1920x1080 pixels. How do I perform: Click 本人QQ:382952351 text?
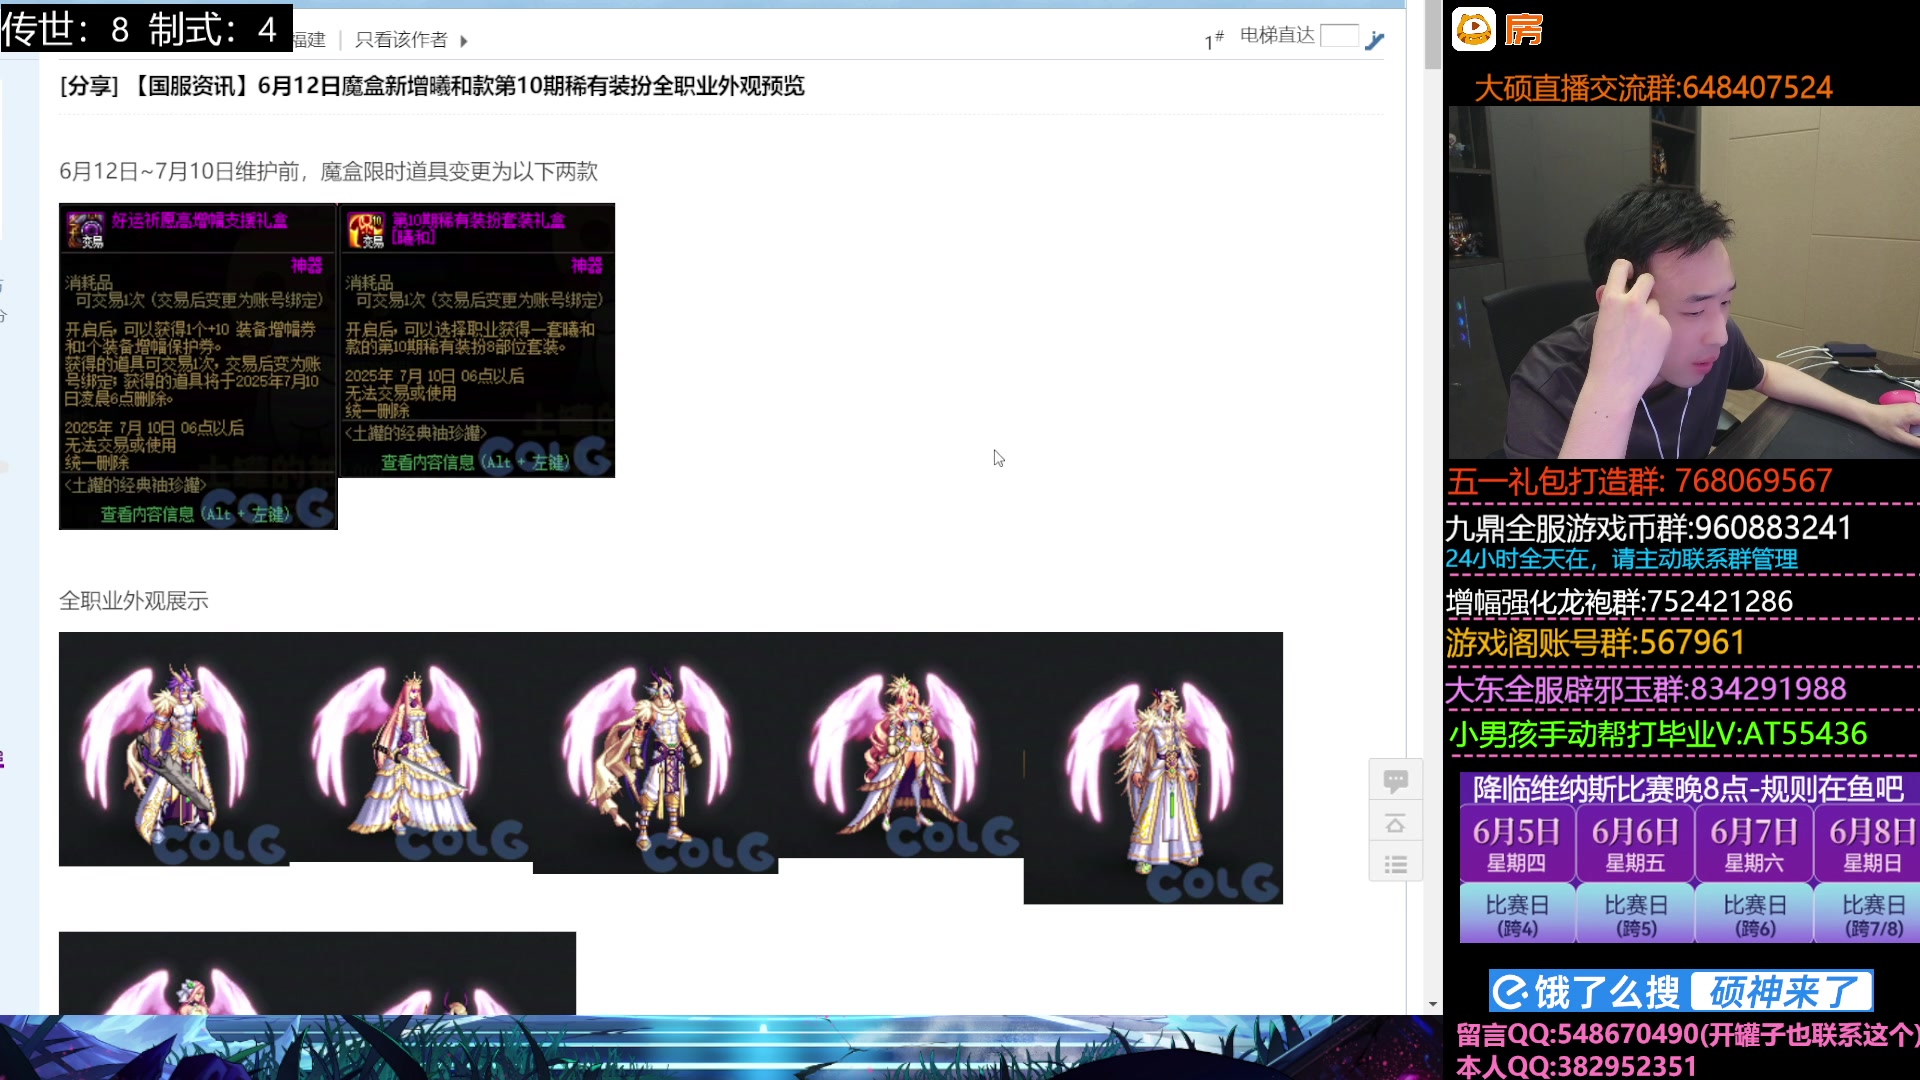tap(1576, 1066)
